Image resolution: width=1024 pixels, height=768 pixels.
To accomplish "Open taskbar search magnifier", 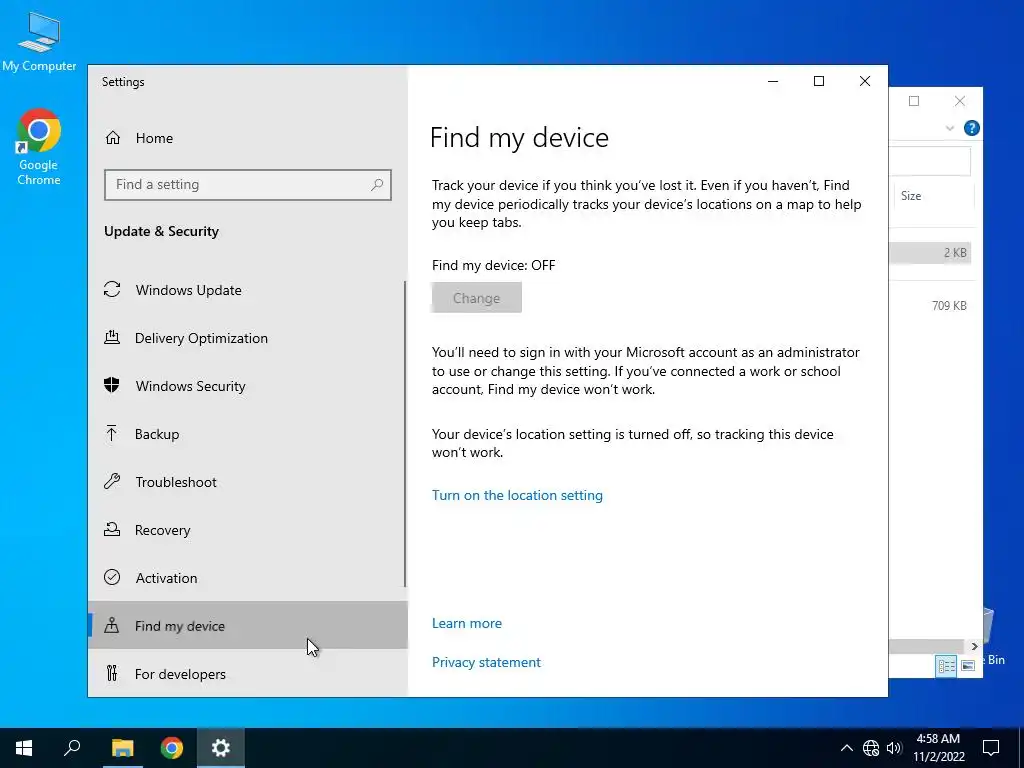I will (x=72, y=748).
